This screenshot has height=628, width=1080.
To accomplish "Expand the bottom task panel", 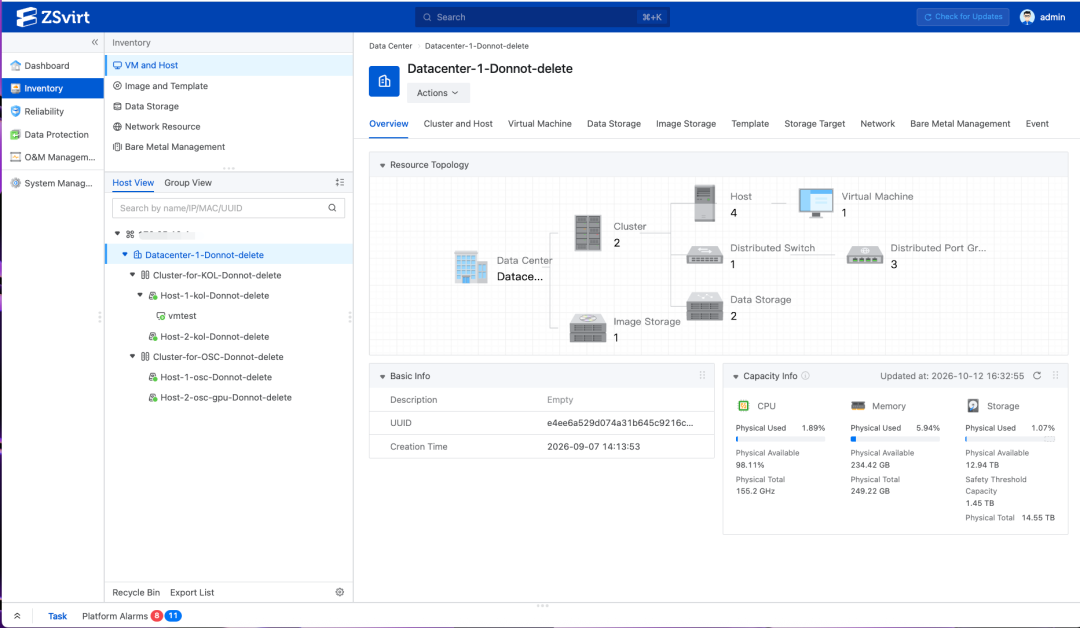I will tap(17, 616).
